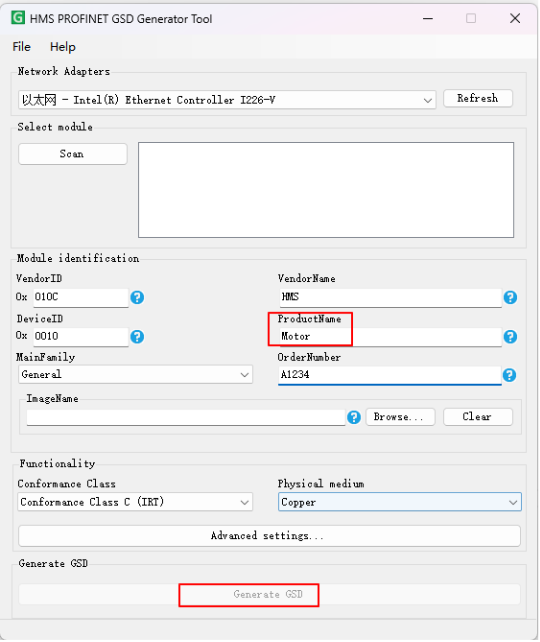Open the Conformance Class dropdown

point(135,502)
